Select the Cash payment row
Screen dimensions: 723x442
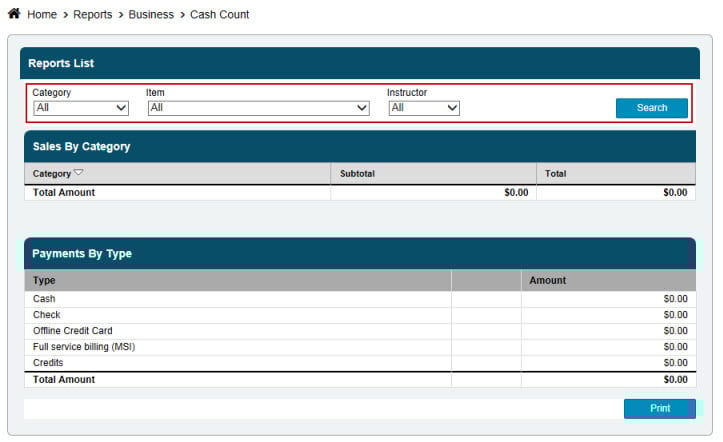44,299
